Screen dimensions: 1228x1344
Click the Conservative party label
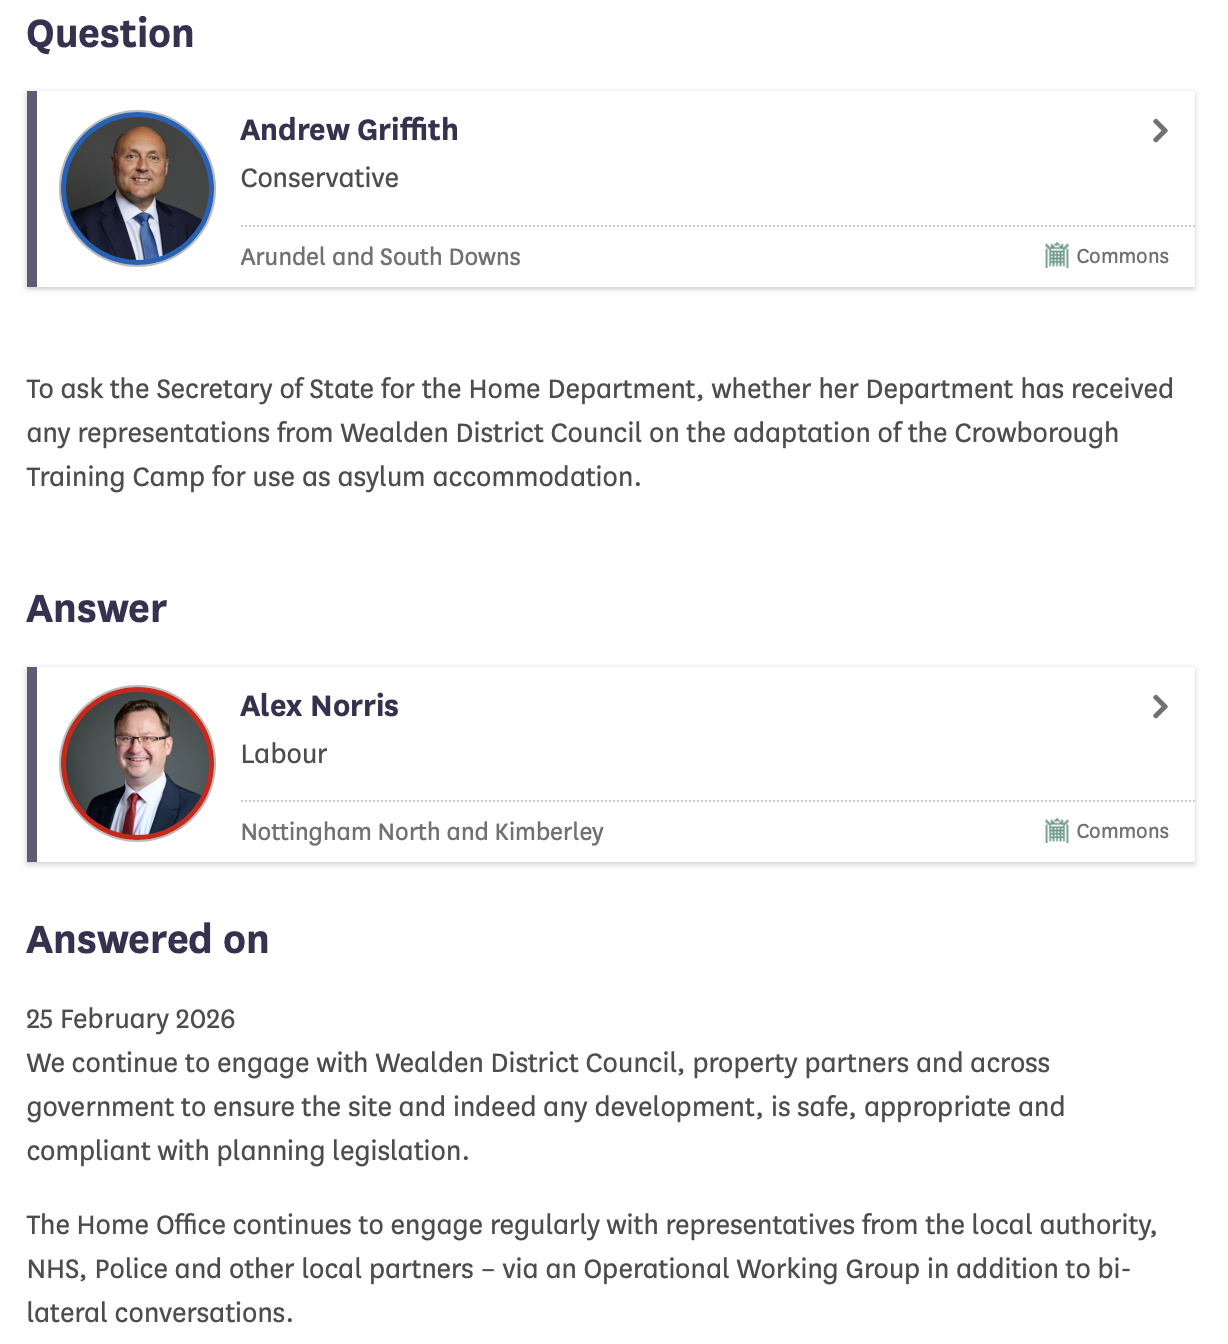tap(319, 178)
